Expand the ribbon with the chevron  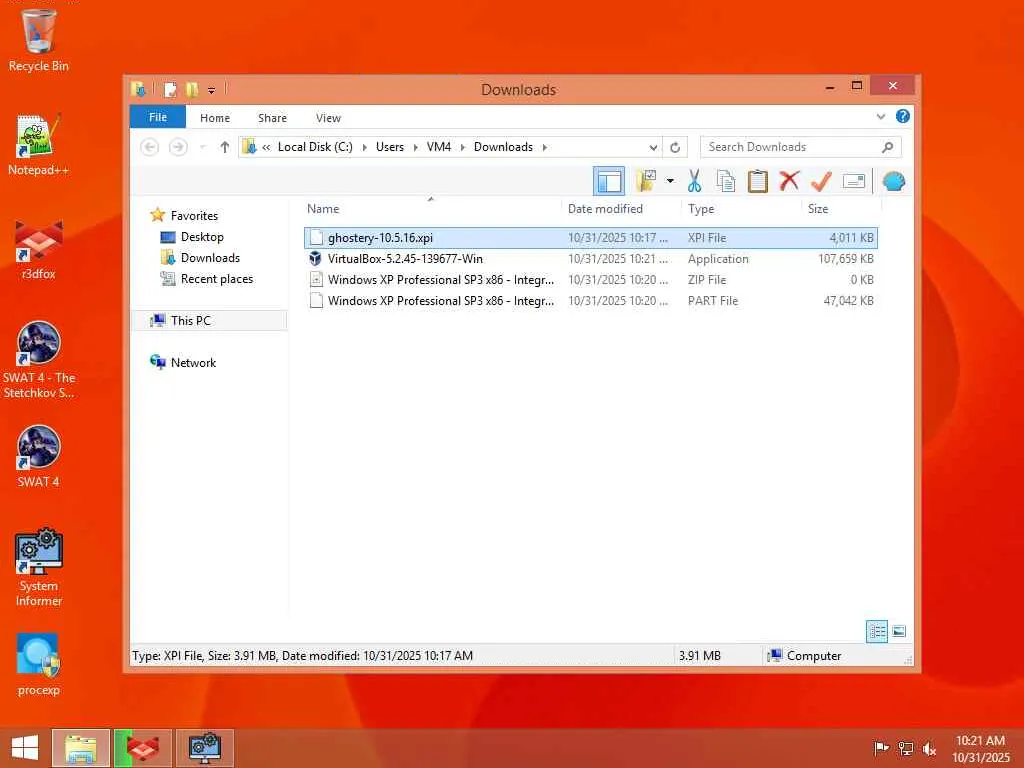(881, 116)
